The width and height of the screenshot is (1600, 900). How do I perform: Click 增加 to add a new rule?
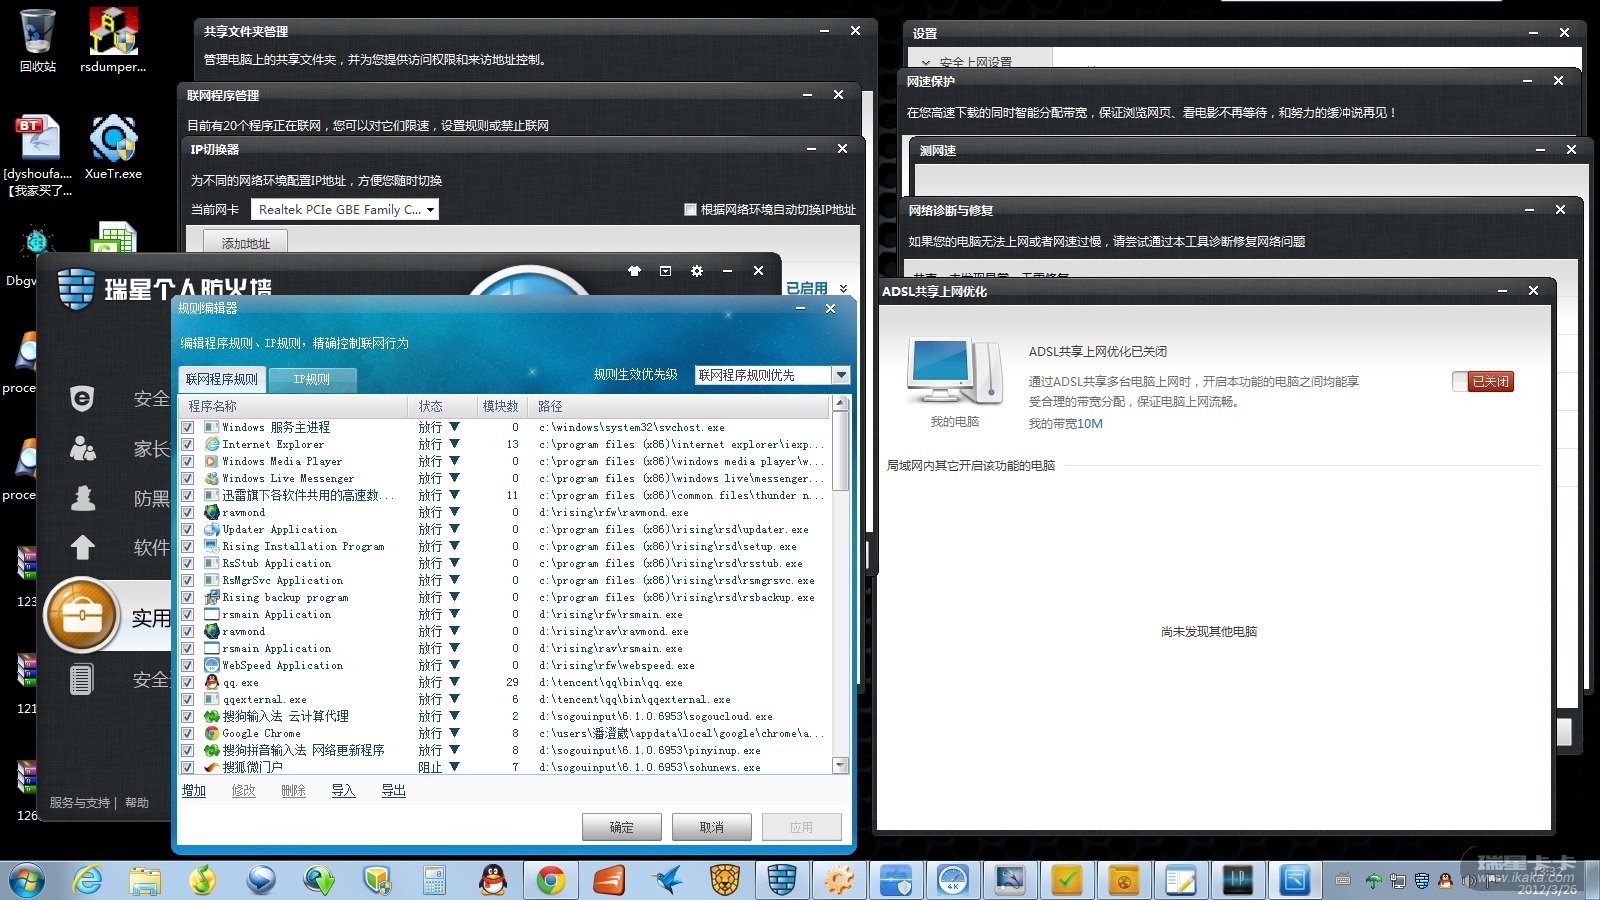[x=193, y=791]
